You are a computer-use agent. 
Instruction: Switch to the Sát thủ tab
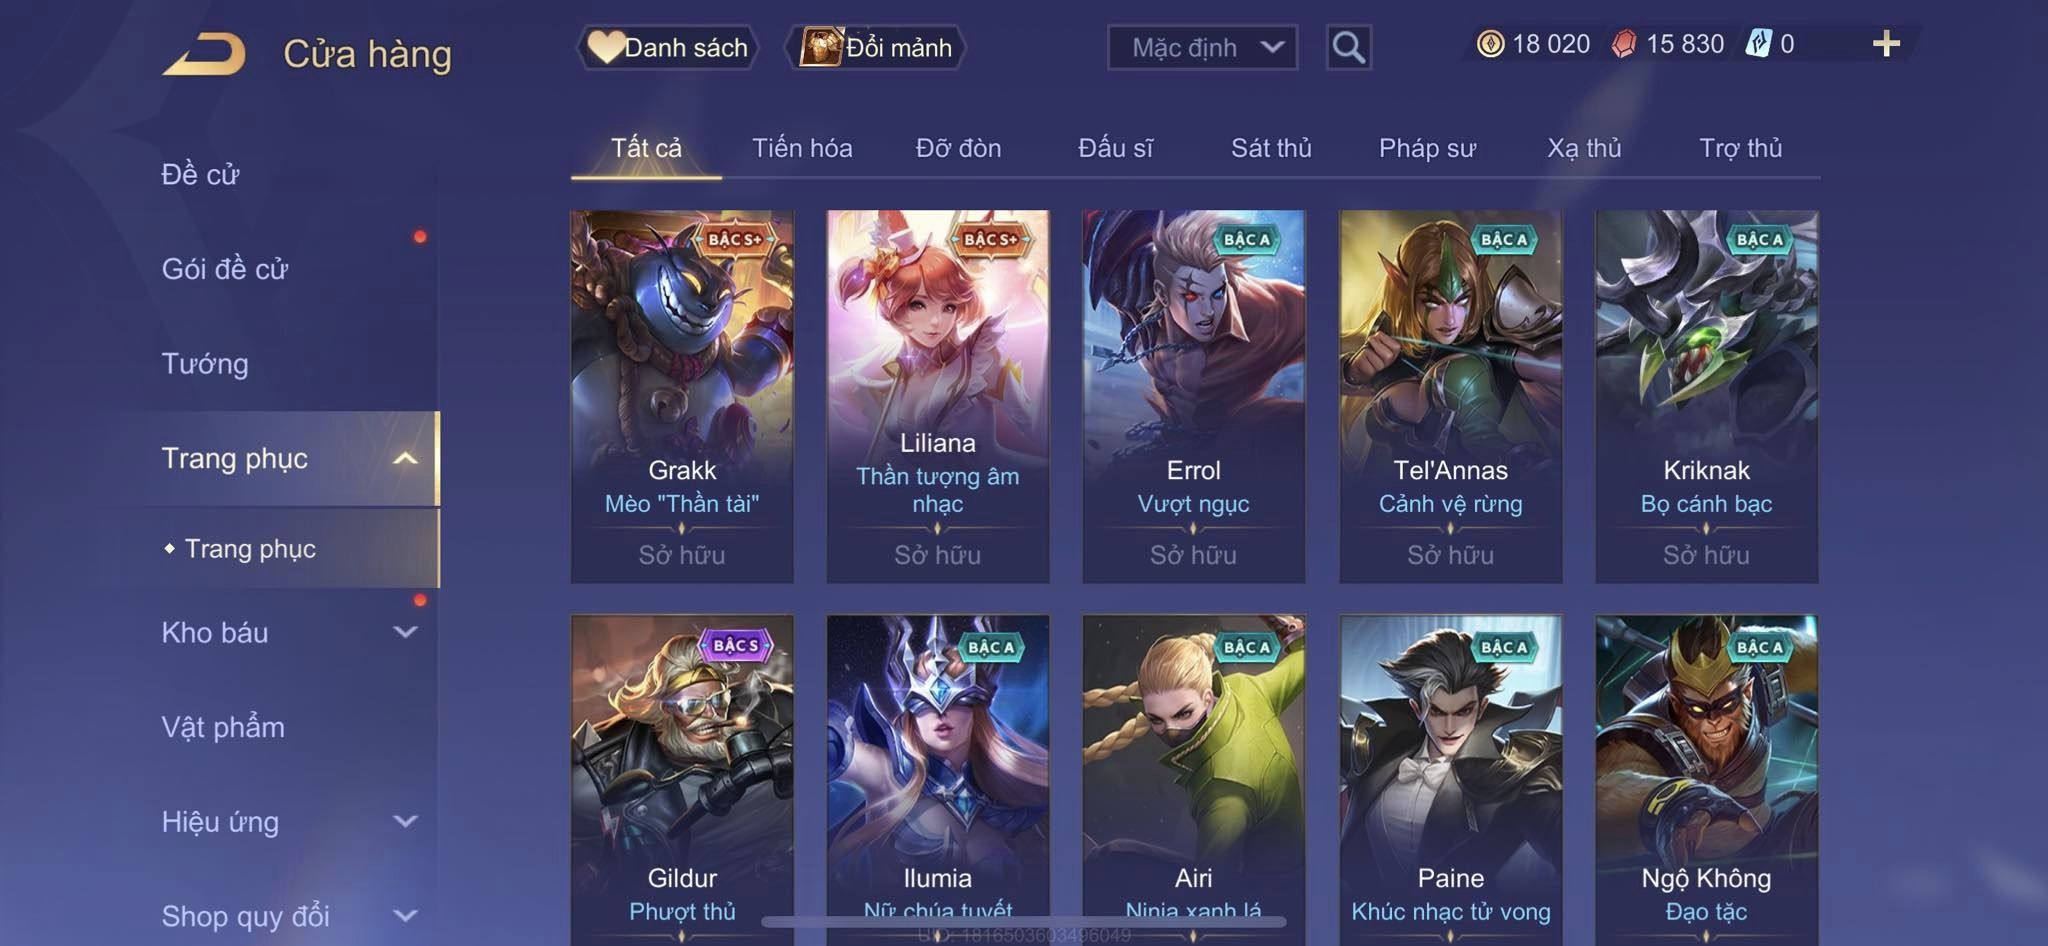pyautogui.click(x=1271, y=148)
